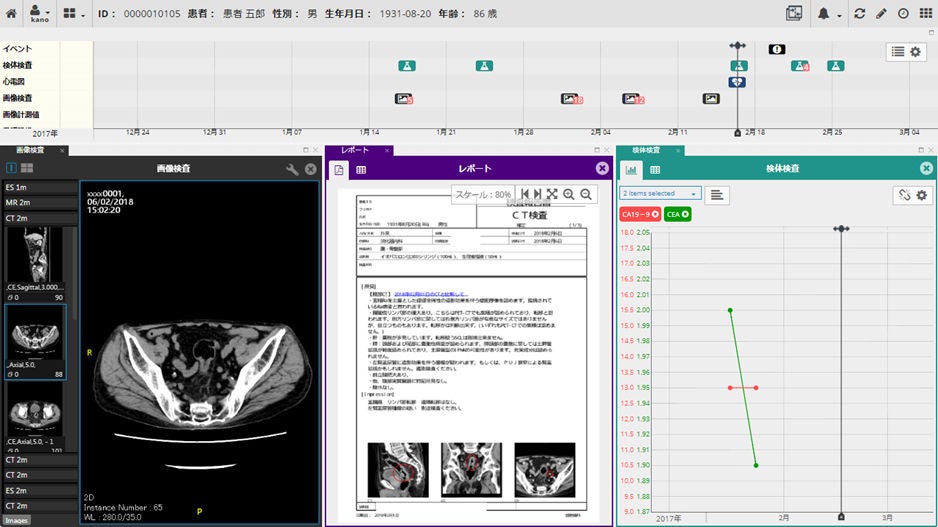Select the 画像検査 timeline row label
Image resolution: width=938 pixels, height=527 pixels.
point(18,98)
